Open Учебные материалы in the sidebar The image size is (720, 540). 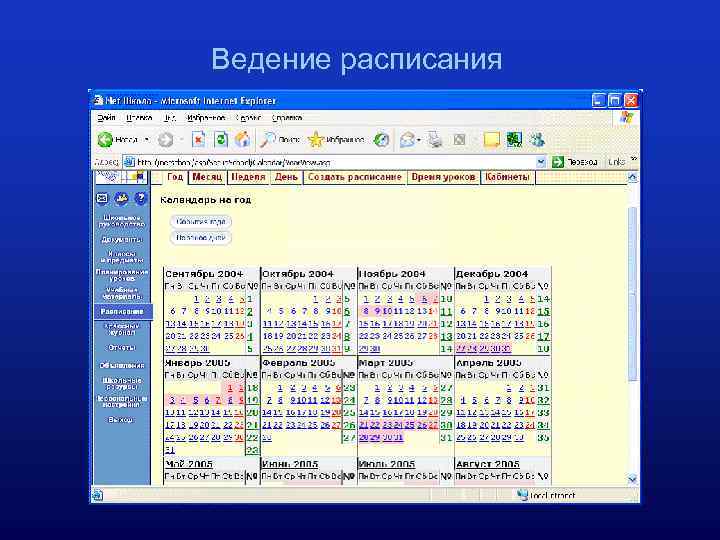(122, 293)
